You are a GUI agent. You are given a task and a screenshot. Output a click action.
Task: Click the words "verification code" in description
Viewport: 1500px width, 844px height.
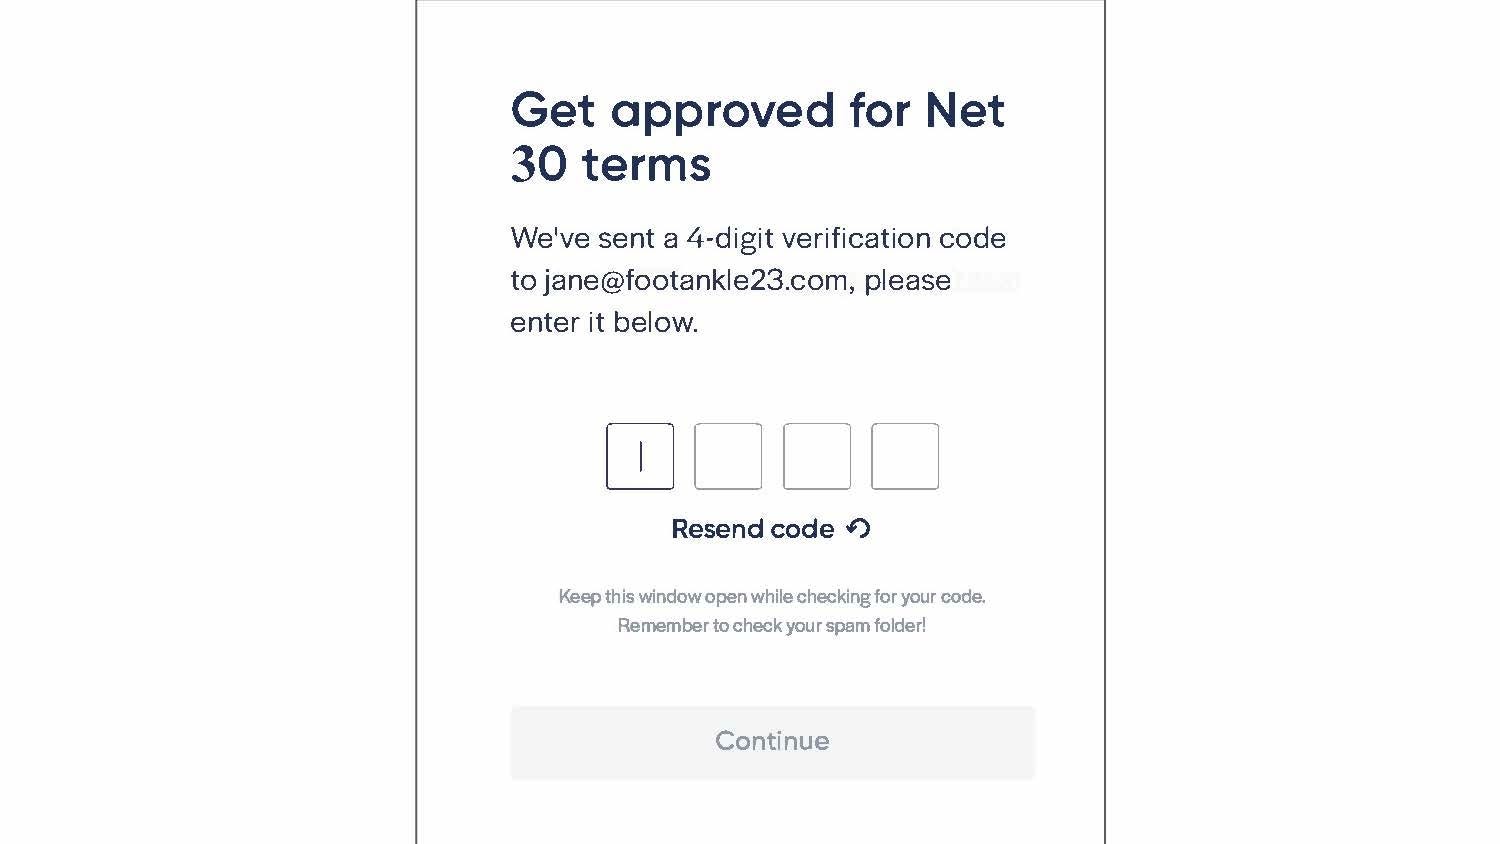click(x=894, y=238)
